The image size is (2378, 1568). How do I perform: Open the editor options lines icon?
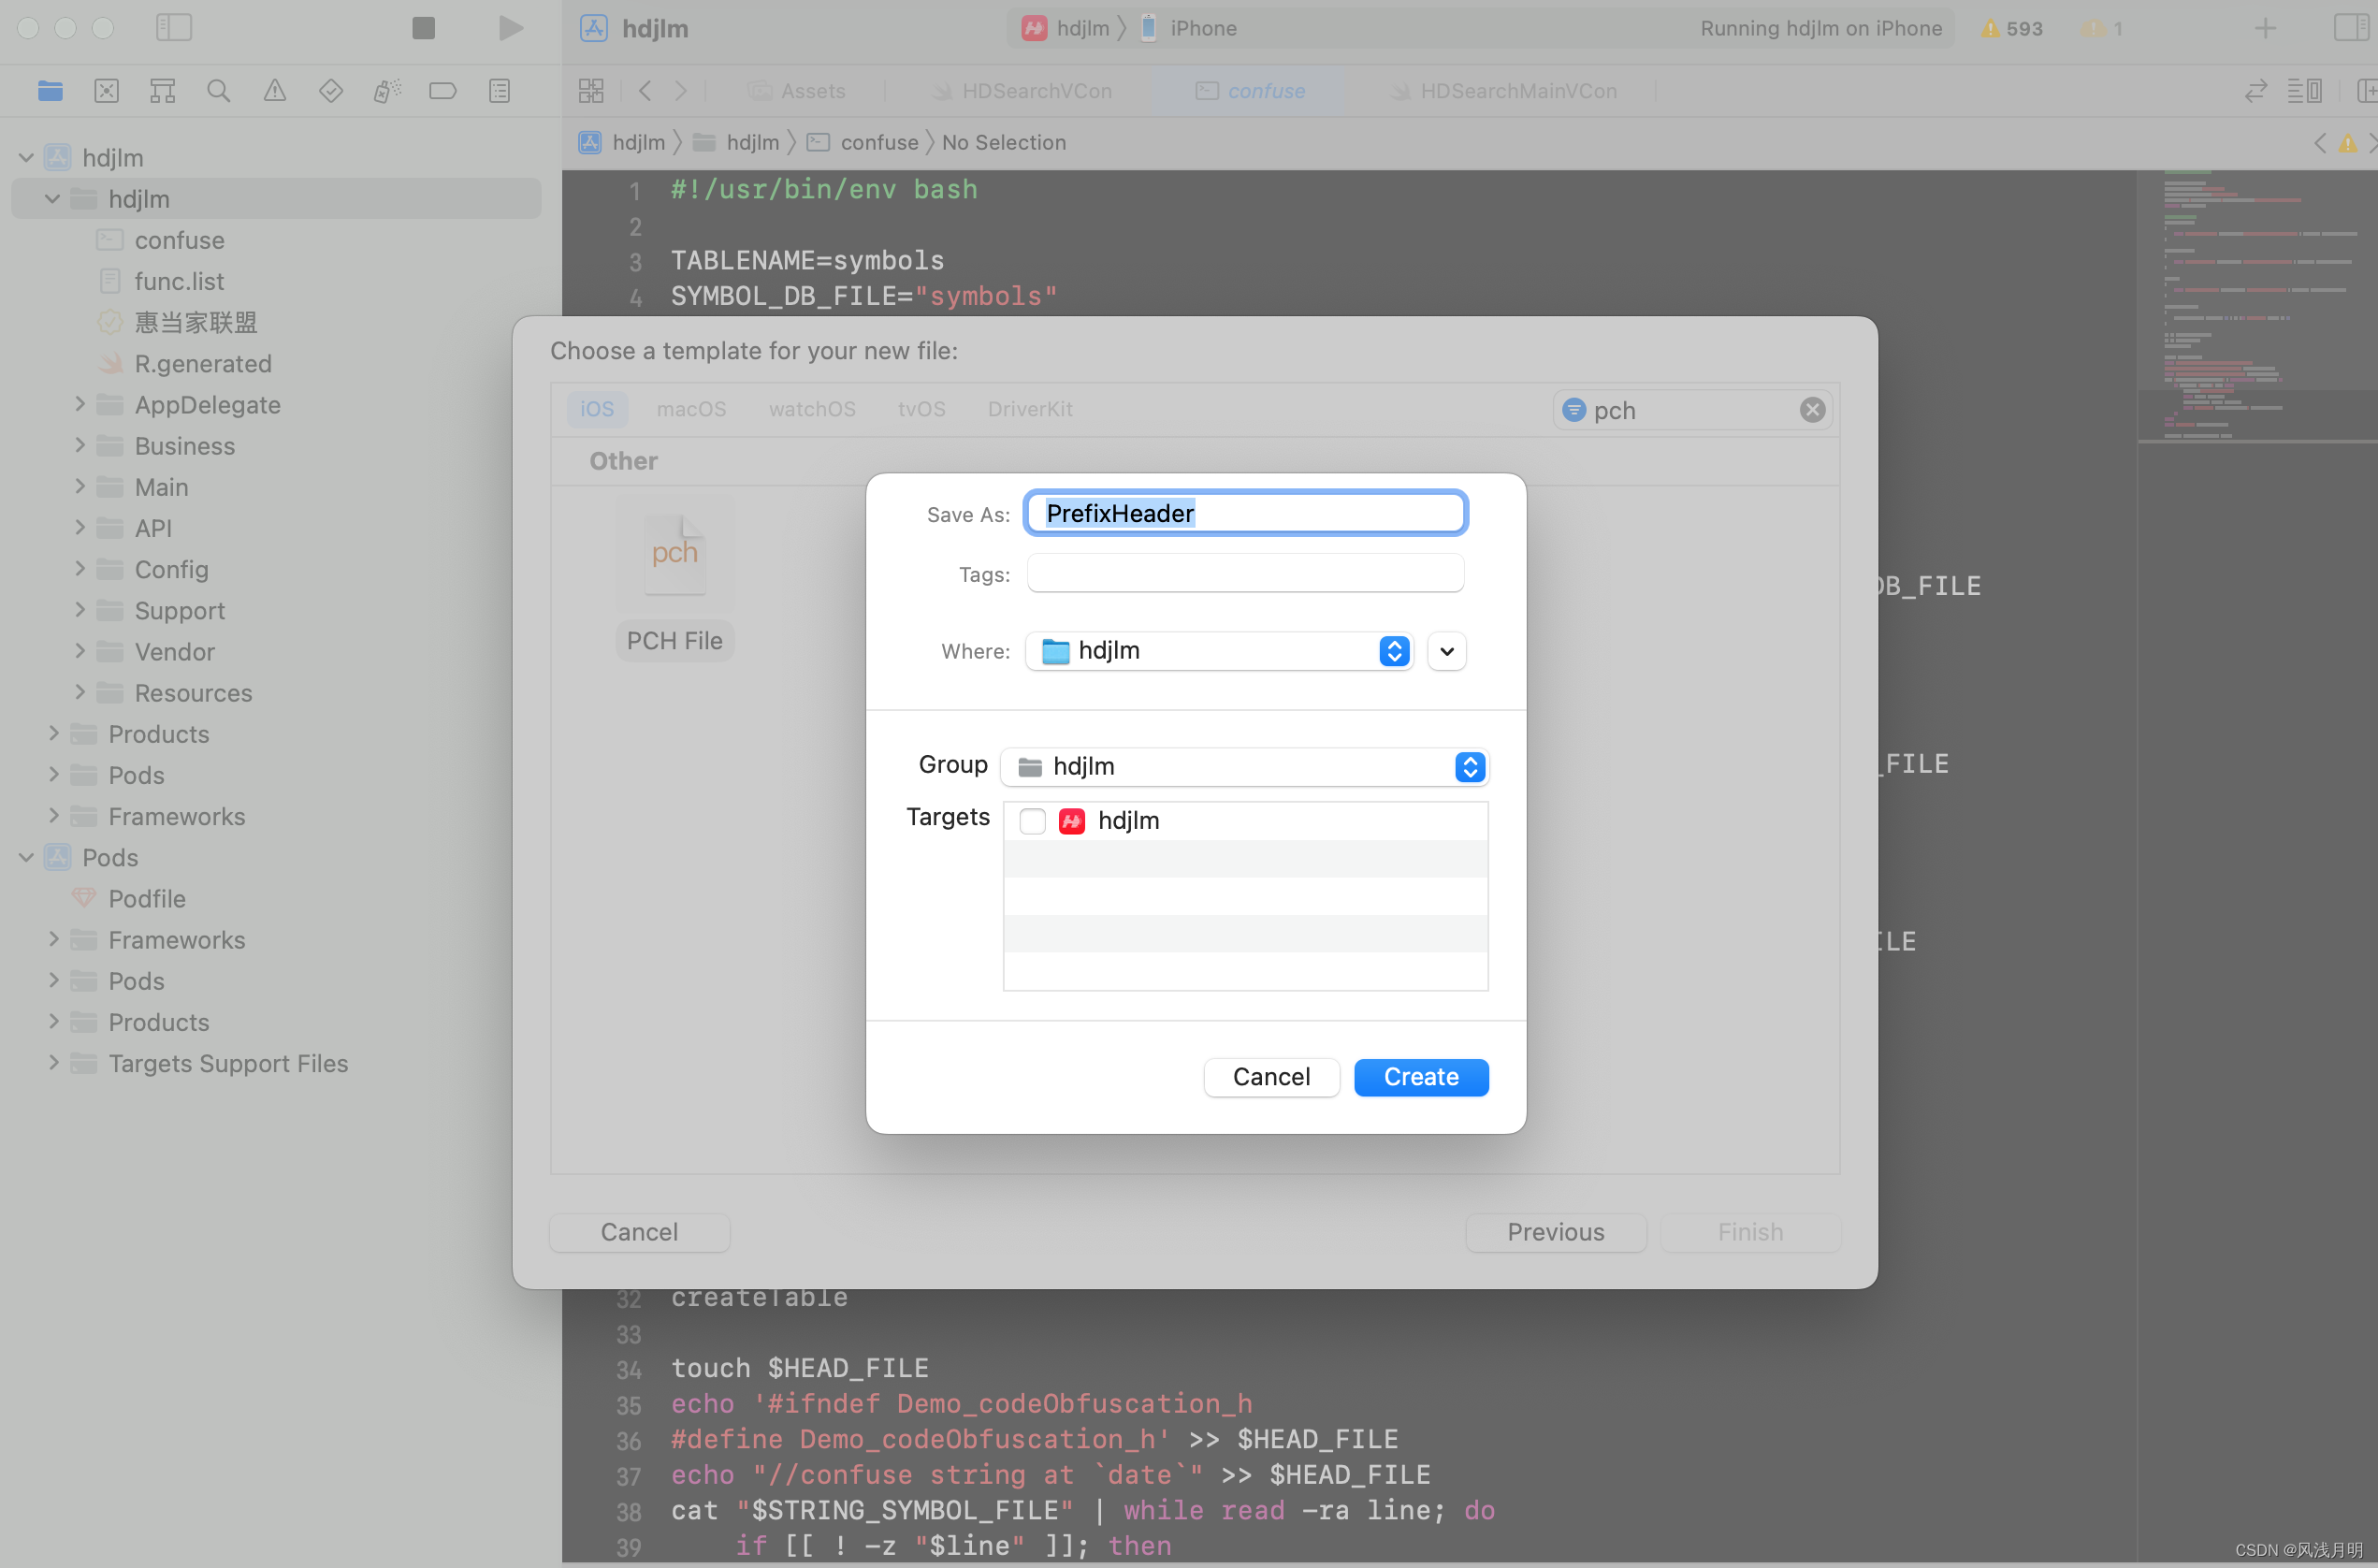[x=2304, y=91]
